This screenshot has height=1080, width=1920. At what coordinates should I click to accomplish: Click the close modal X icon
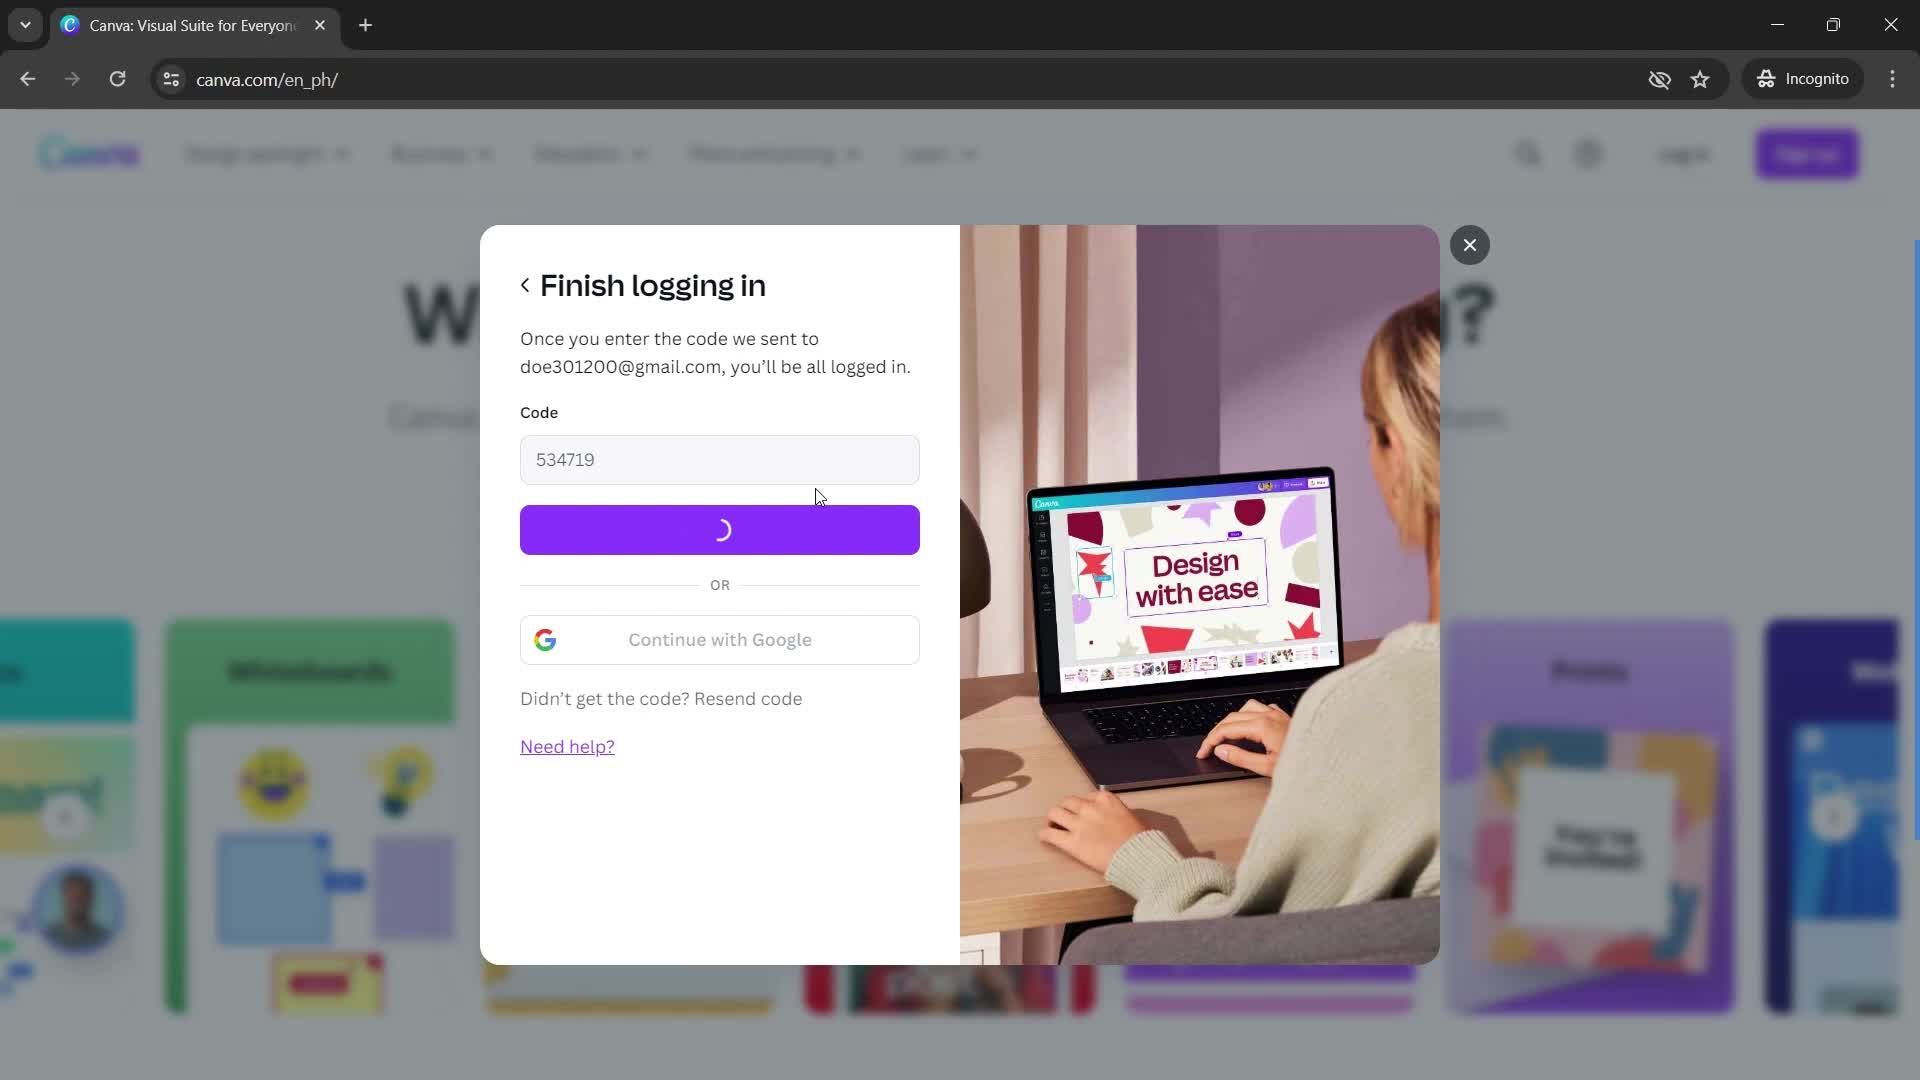[1470, 244]
